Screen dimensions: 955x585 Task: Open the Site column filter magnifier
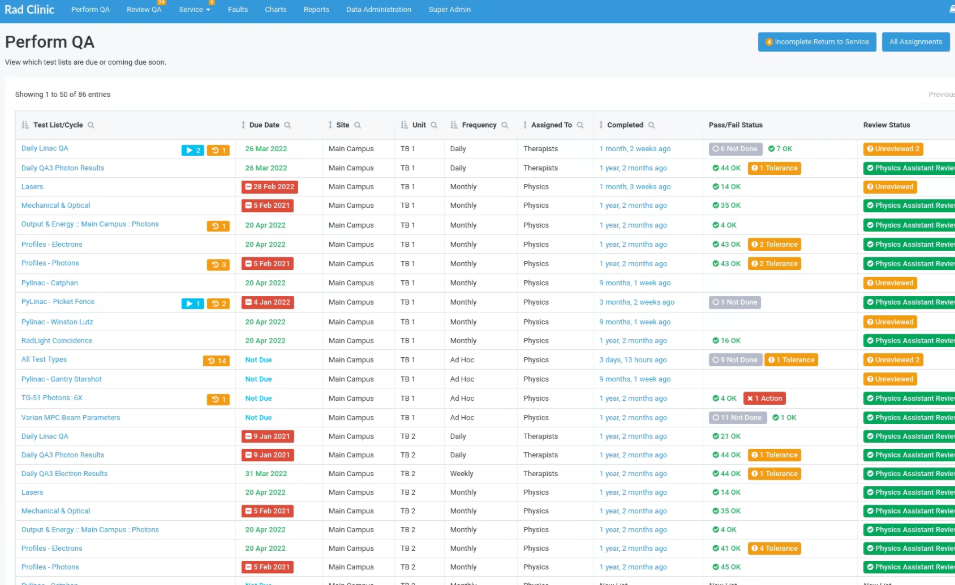[x=358, y=125]
